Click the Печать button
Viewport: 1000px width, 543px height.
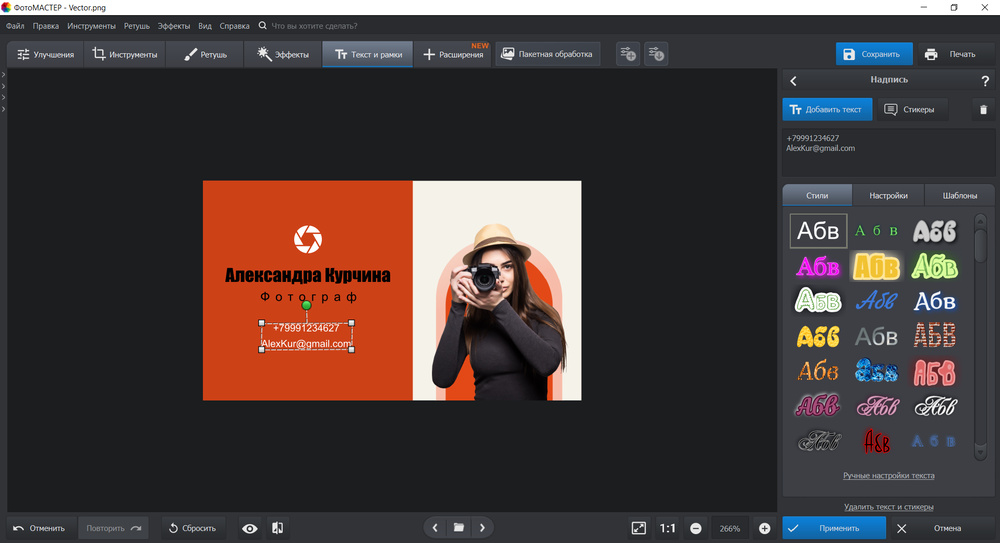pyautogui.click(x=955, y=54)
